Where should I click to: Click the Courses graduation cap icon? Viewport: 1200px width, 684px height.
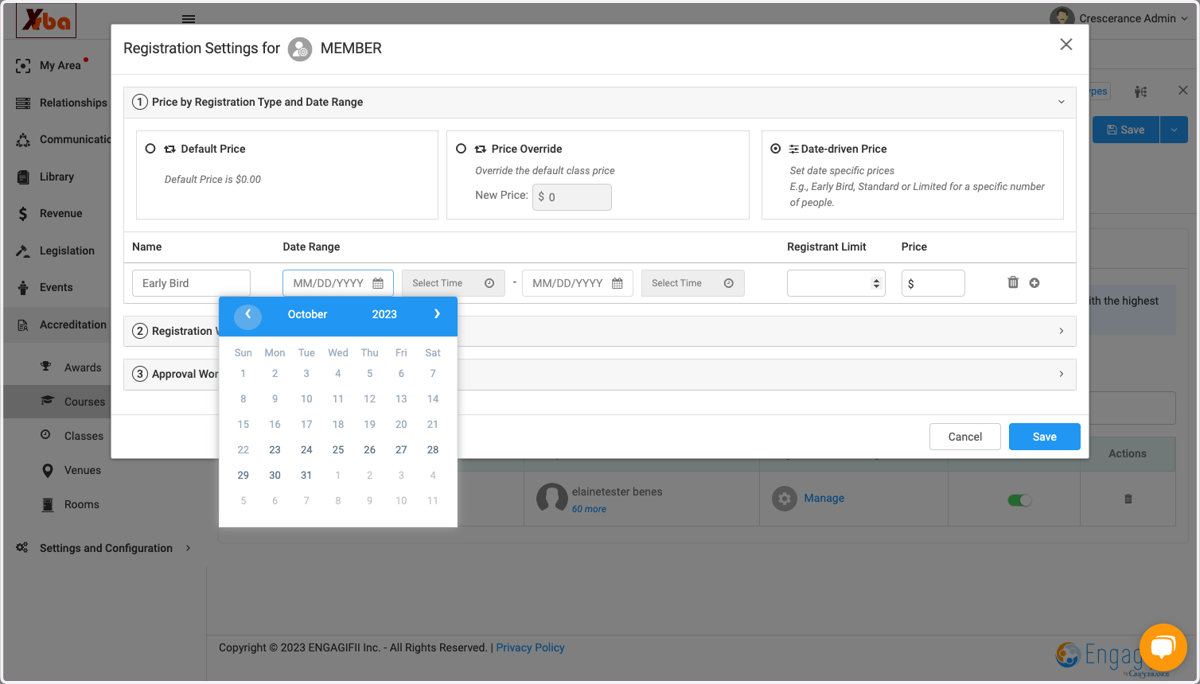point(46,401)
